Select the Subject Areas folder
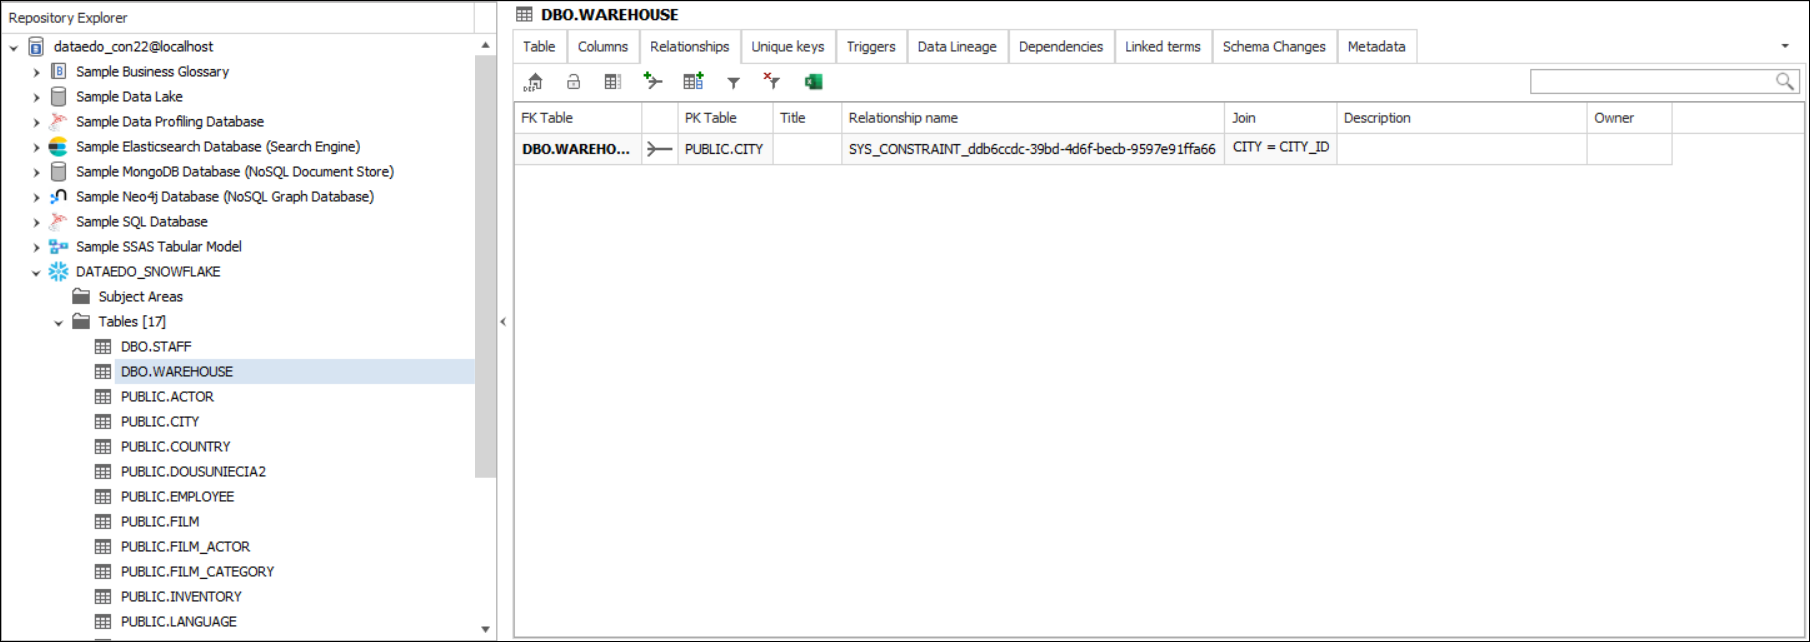Screen dimensions: 1810x642 click(x=140, y=297)
